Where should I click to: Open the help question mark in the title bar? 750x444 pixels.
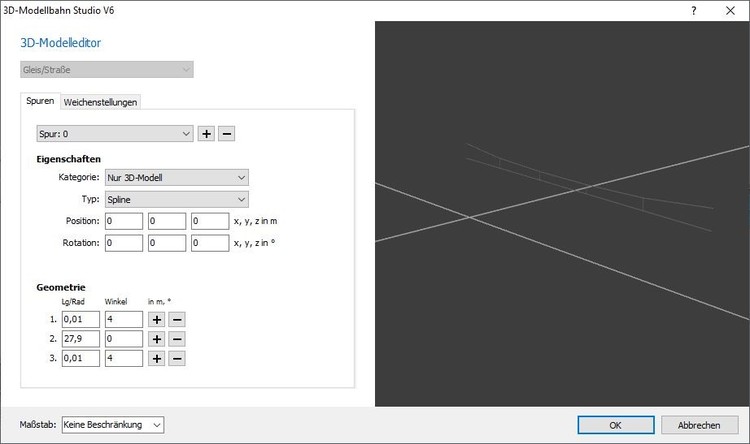point(694,11)
